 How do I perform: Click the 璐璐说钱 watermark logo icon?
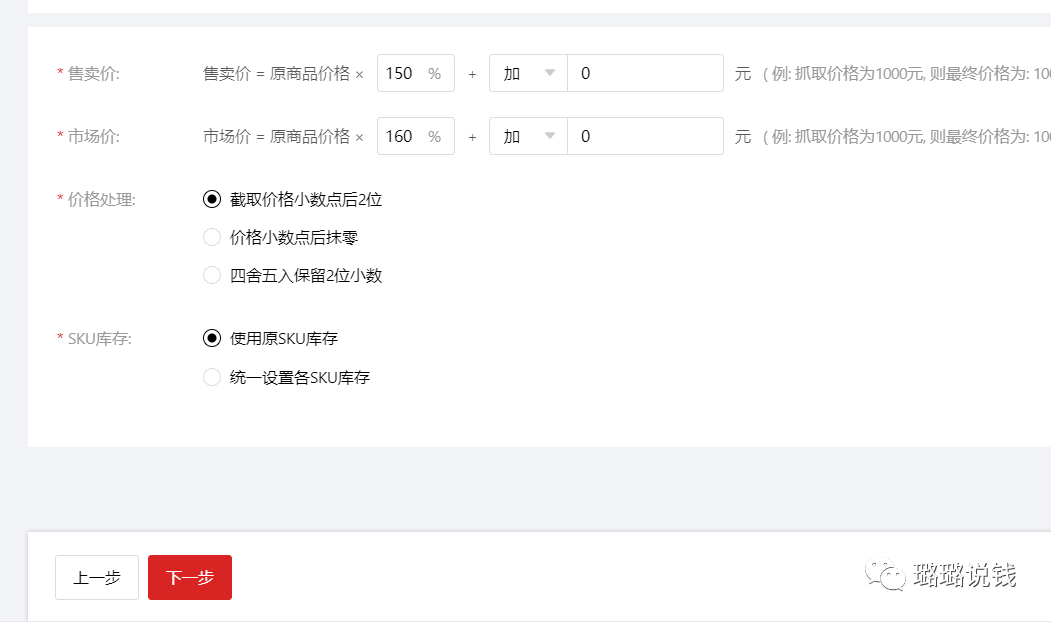[x=883, y=572]
